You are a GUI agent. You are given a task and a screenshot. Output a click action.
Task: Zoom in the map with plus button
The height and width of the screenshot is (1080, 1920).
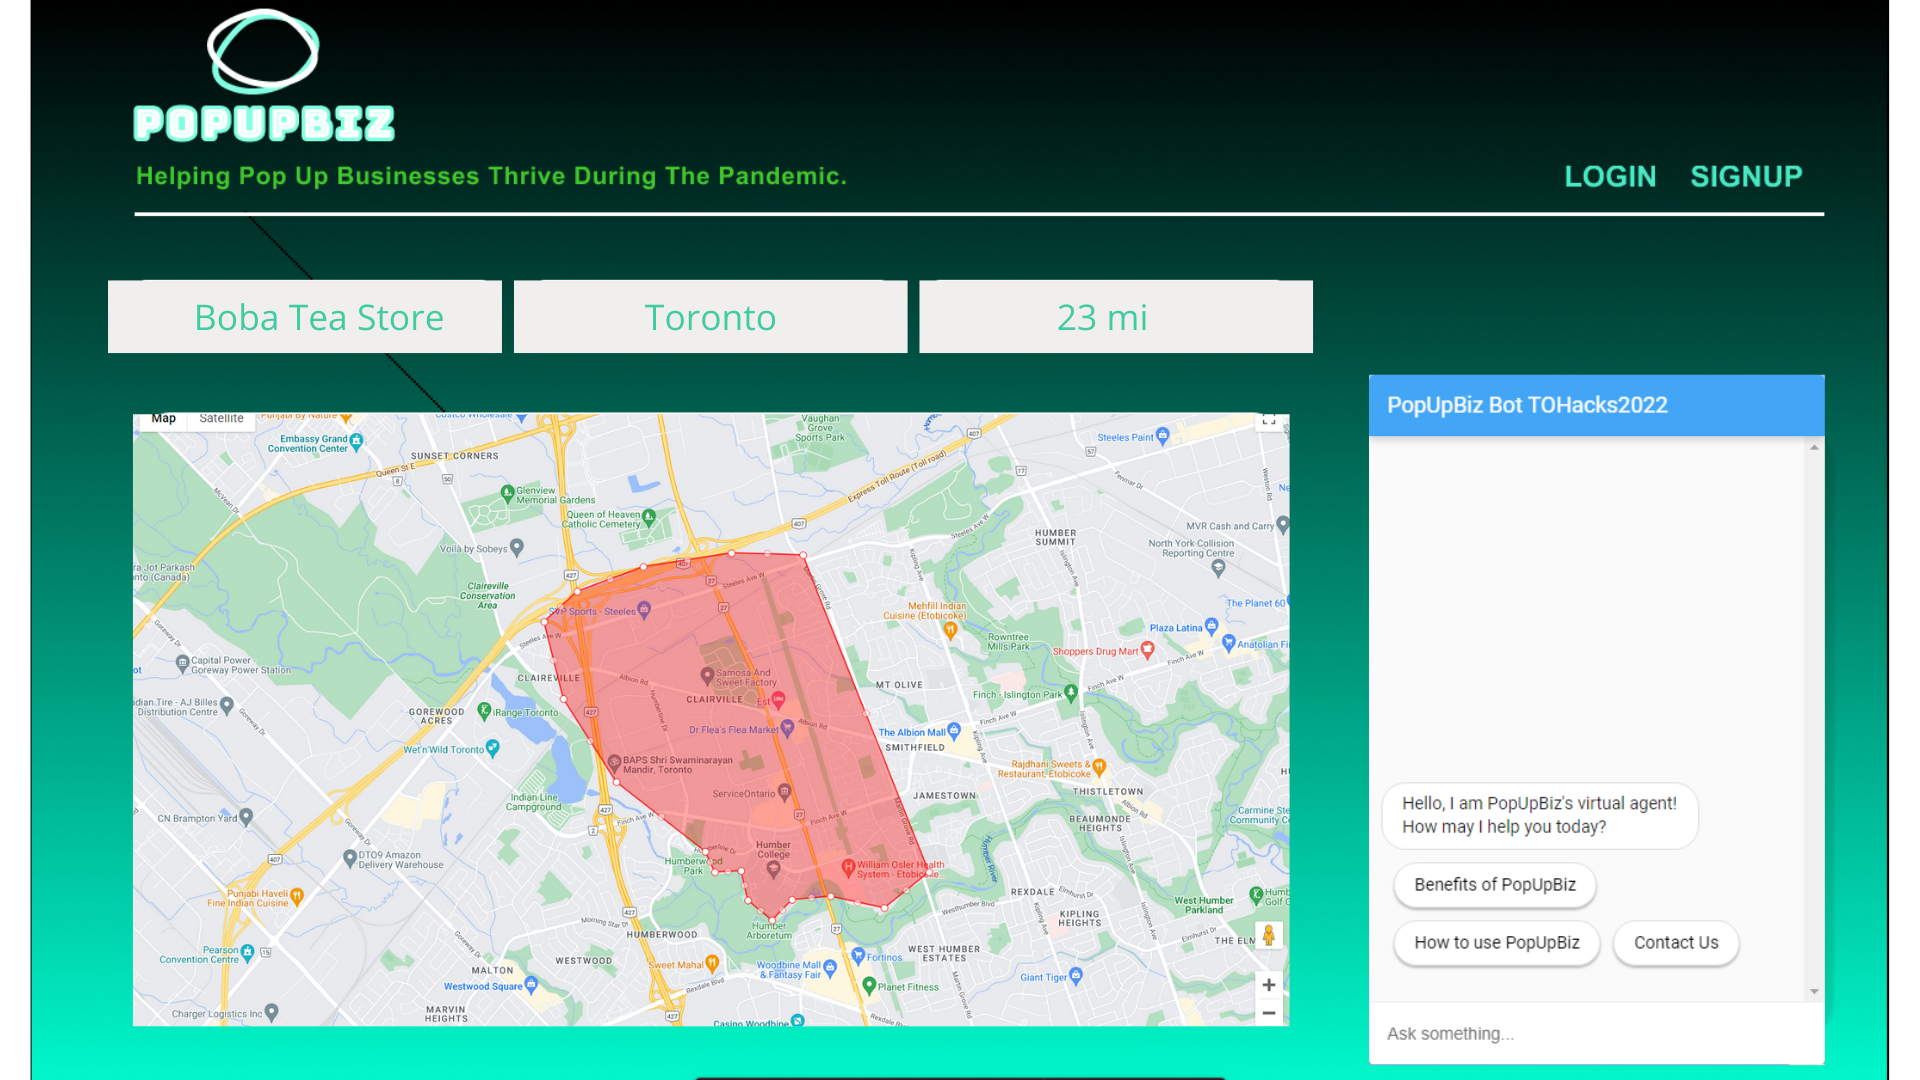[x=1268, y=985]
